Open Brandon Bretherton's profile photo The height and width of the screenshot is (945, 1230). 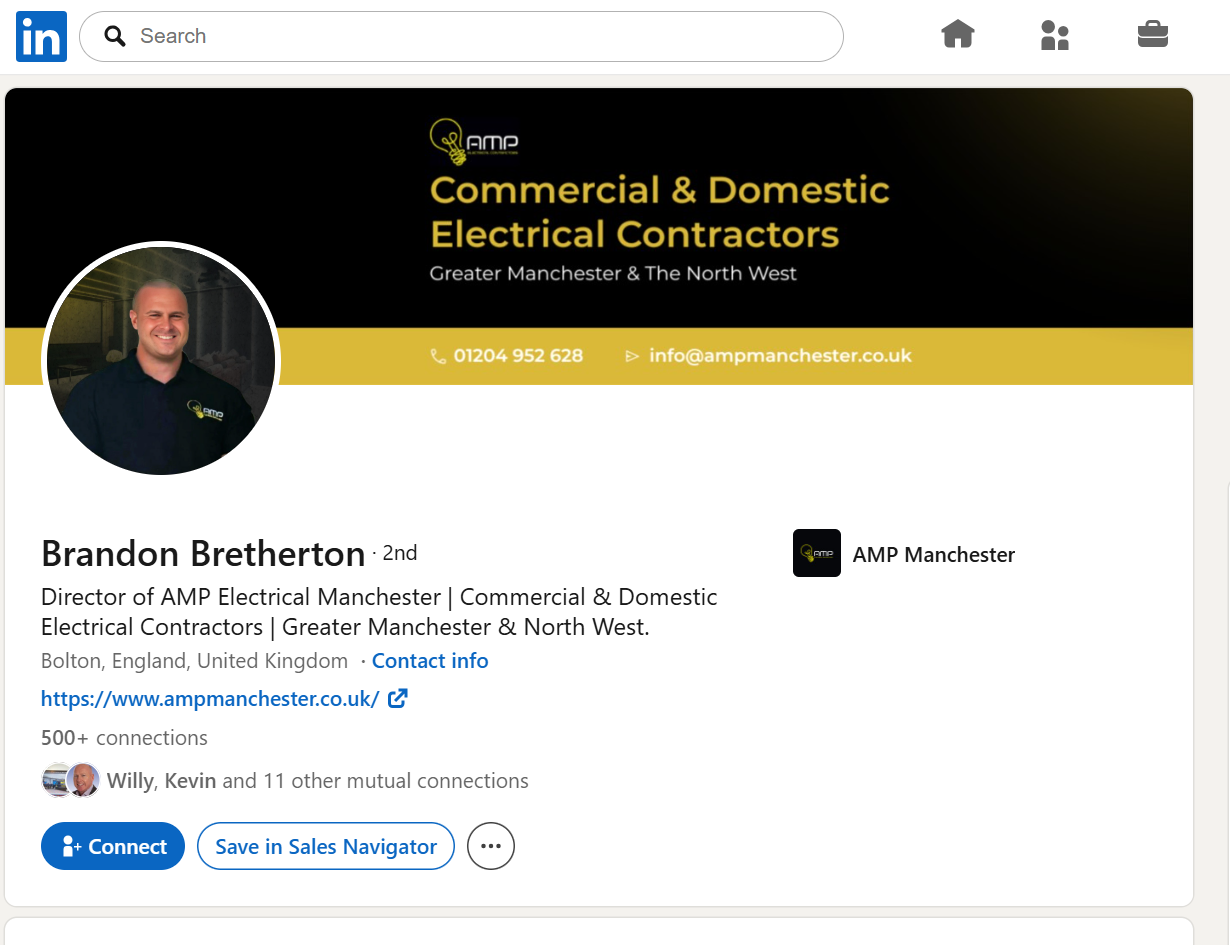pyautogui.click(x=161, y=360)
